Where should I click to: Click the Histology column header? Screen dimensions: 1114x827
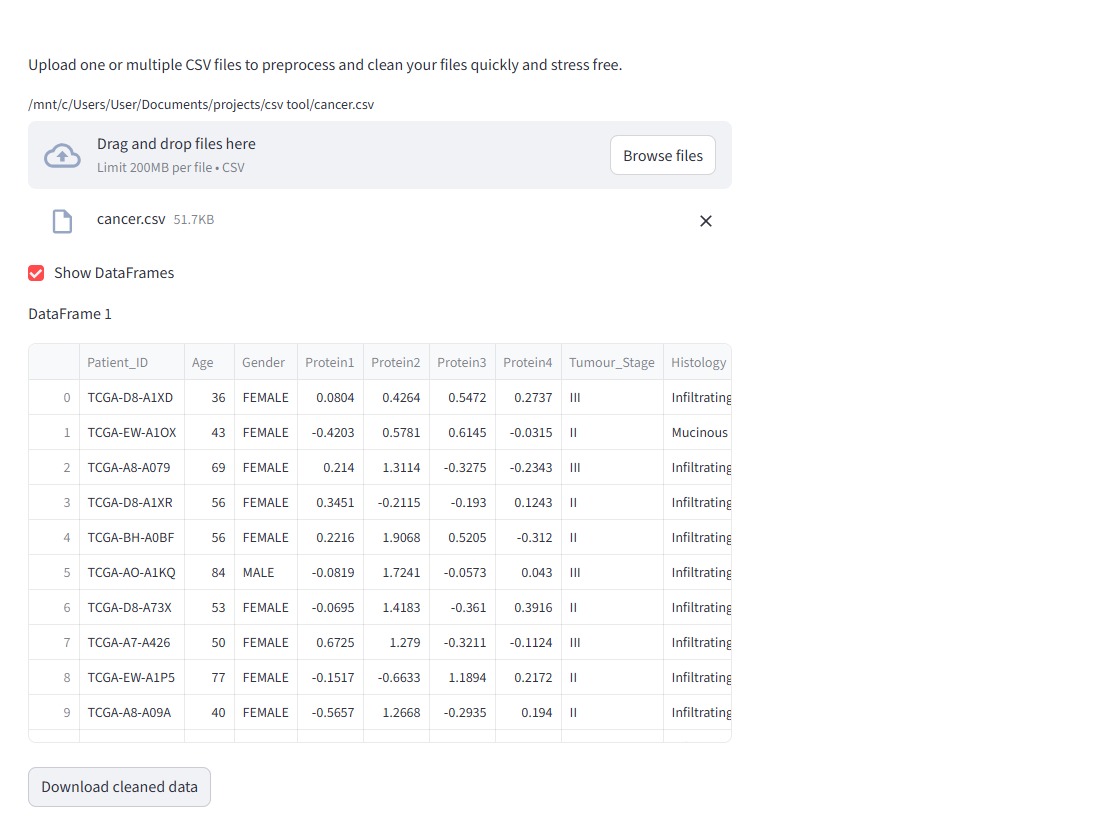click(x=698, y=362)
